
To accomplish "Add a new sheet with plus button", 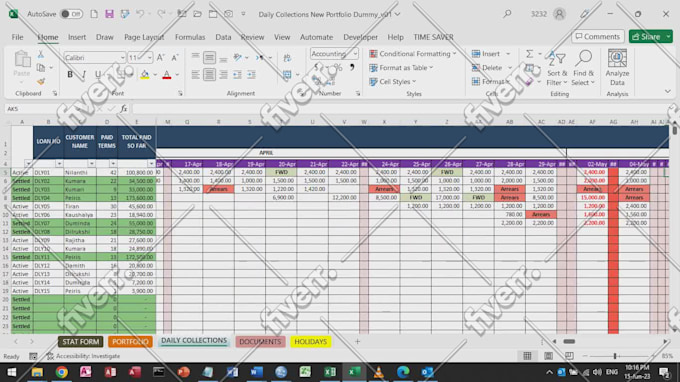I will coord(357,342).
